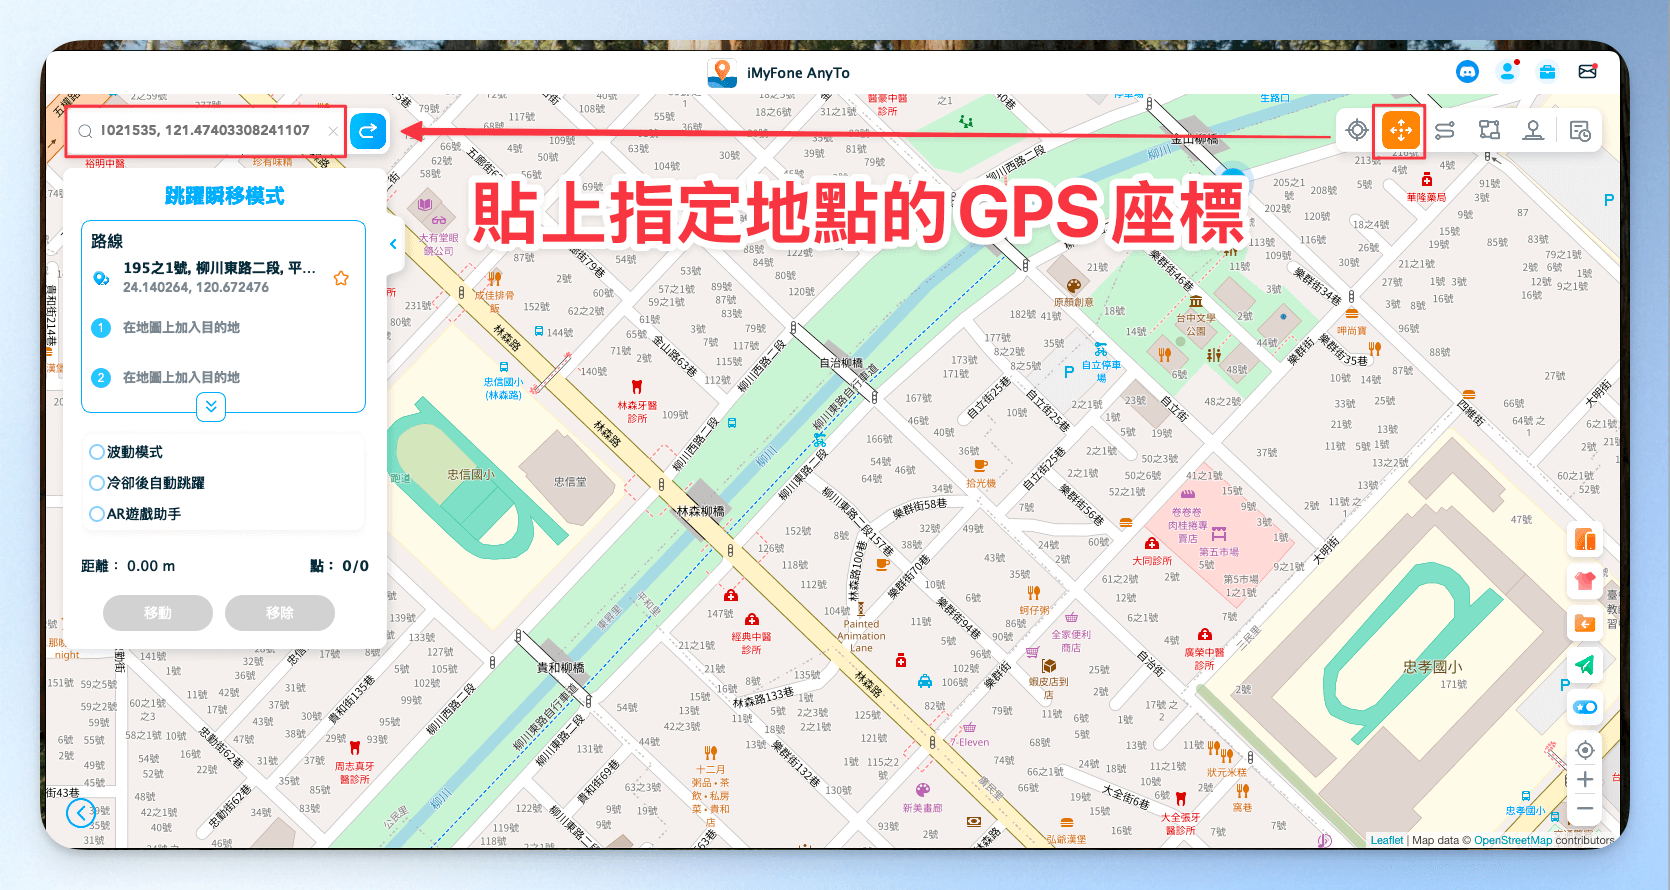Click the GPS coordinates search field
Viewport: 1670px width, 890px height.
207,131
